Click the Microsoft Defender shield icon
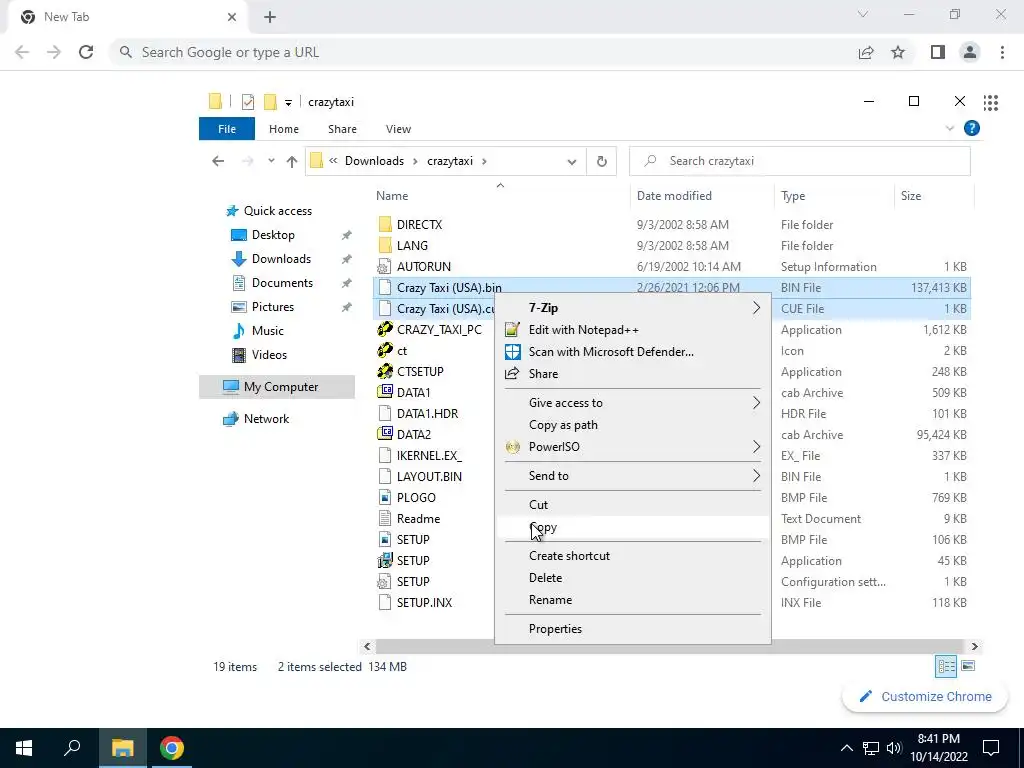 pyautogui.click(x=513, y=352)
